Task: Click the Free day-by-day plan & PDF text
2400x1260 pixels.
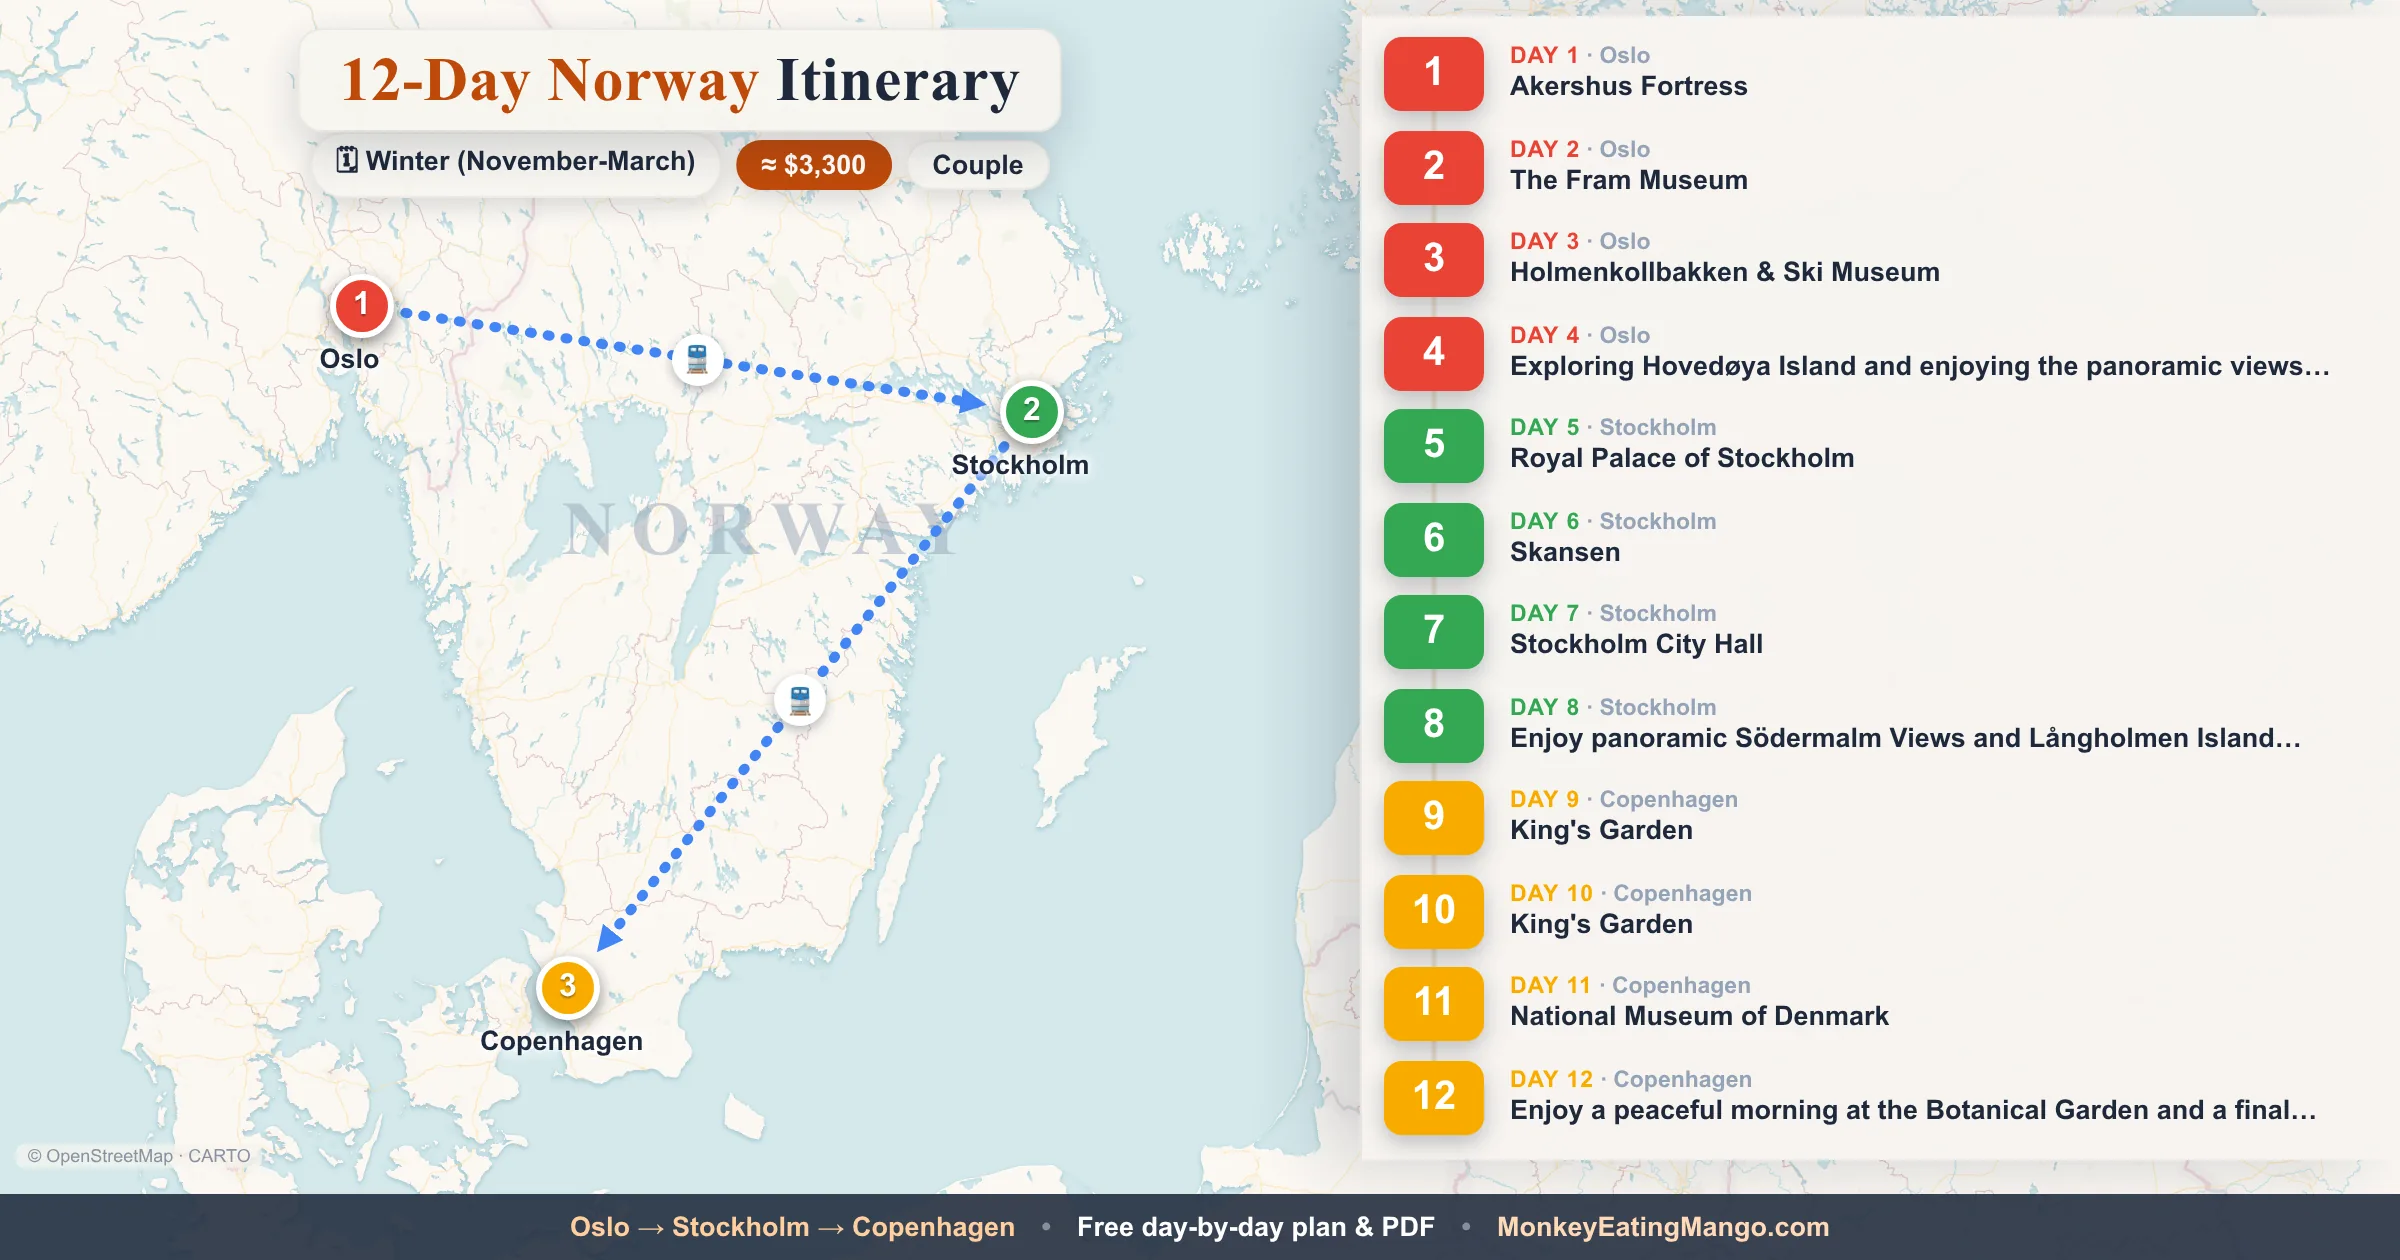Action: point(1255,1227)
